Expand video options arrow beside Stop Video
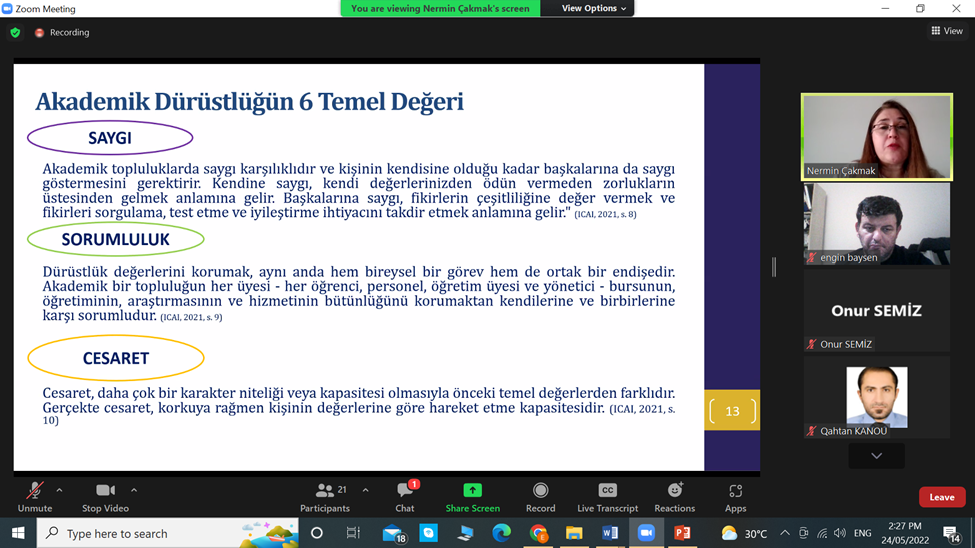This screenshot has height=548, width=975. [134, 490]
